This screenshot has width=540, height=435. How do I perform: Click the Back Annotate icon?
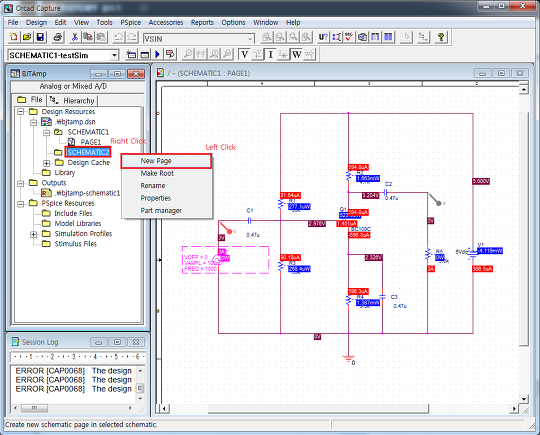(336, 37)
